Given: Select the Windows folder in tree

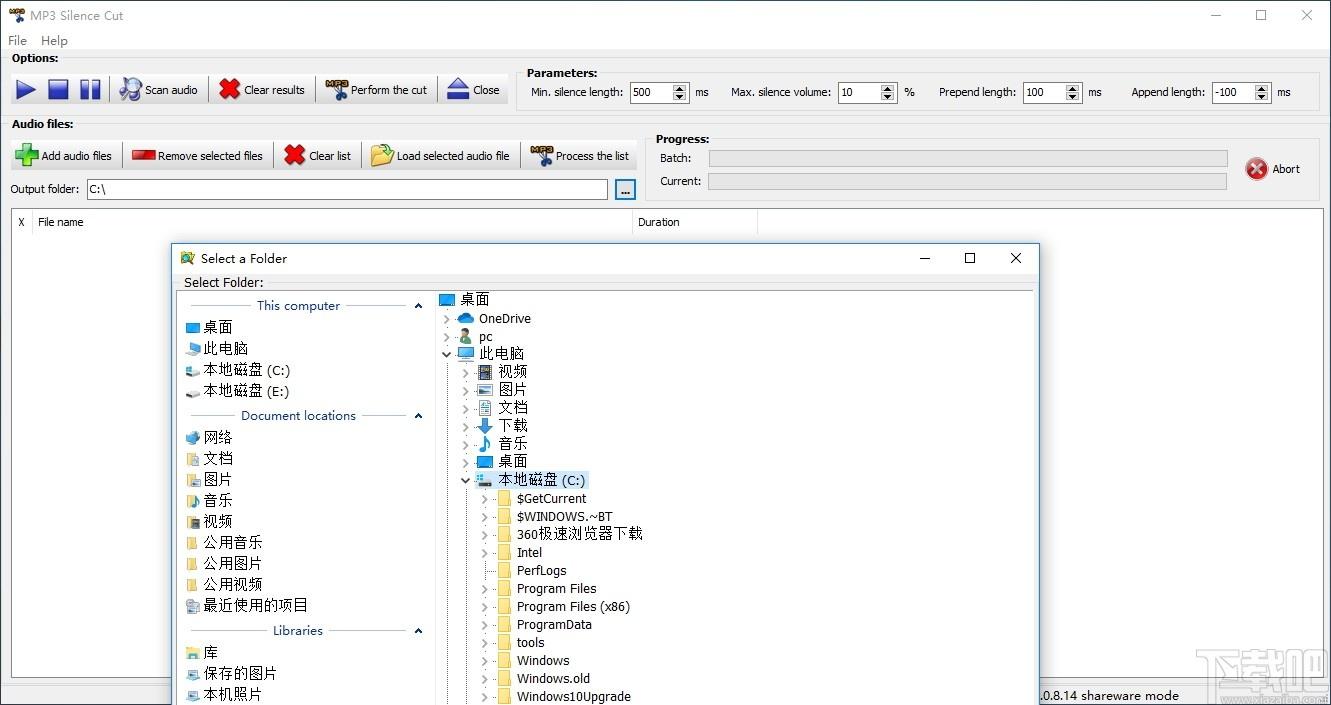Looking at the screenshot, I should click(x=543, y=661).
